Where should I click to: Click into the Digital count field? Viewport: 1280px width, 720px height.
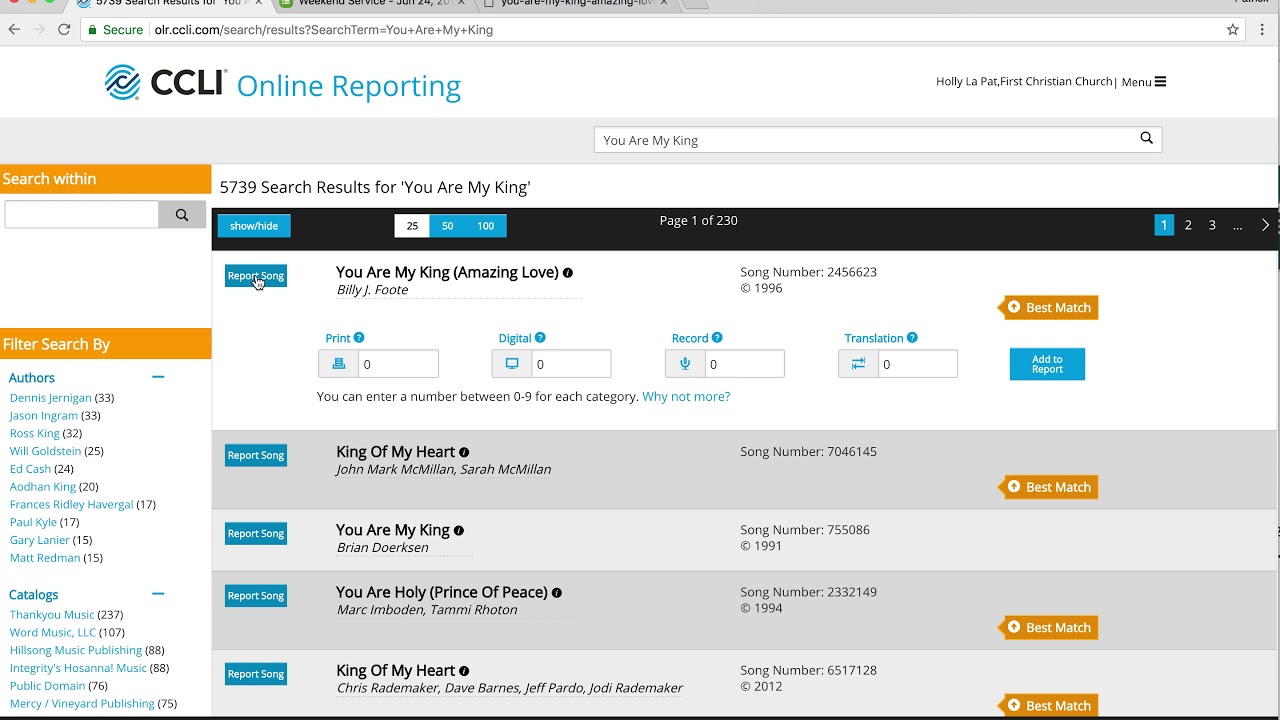point(571,364)
